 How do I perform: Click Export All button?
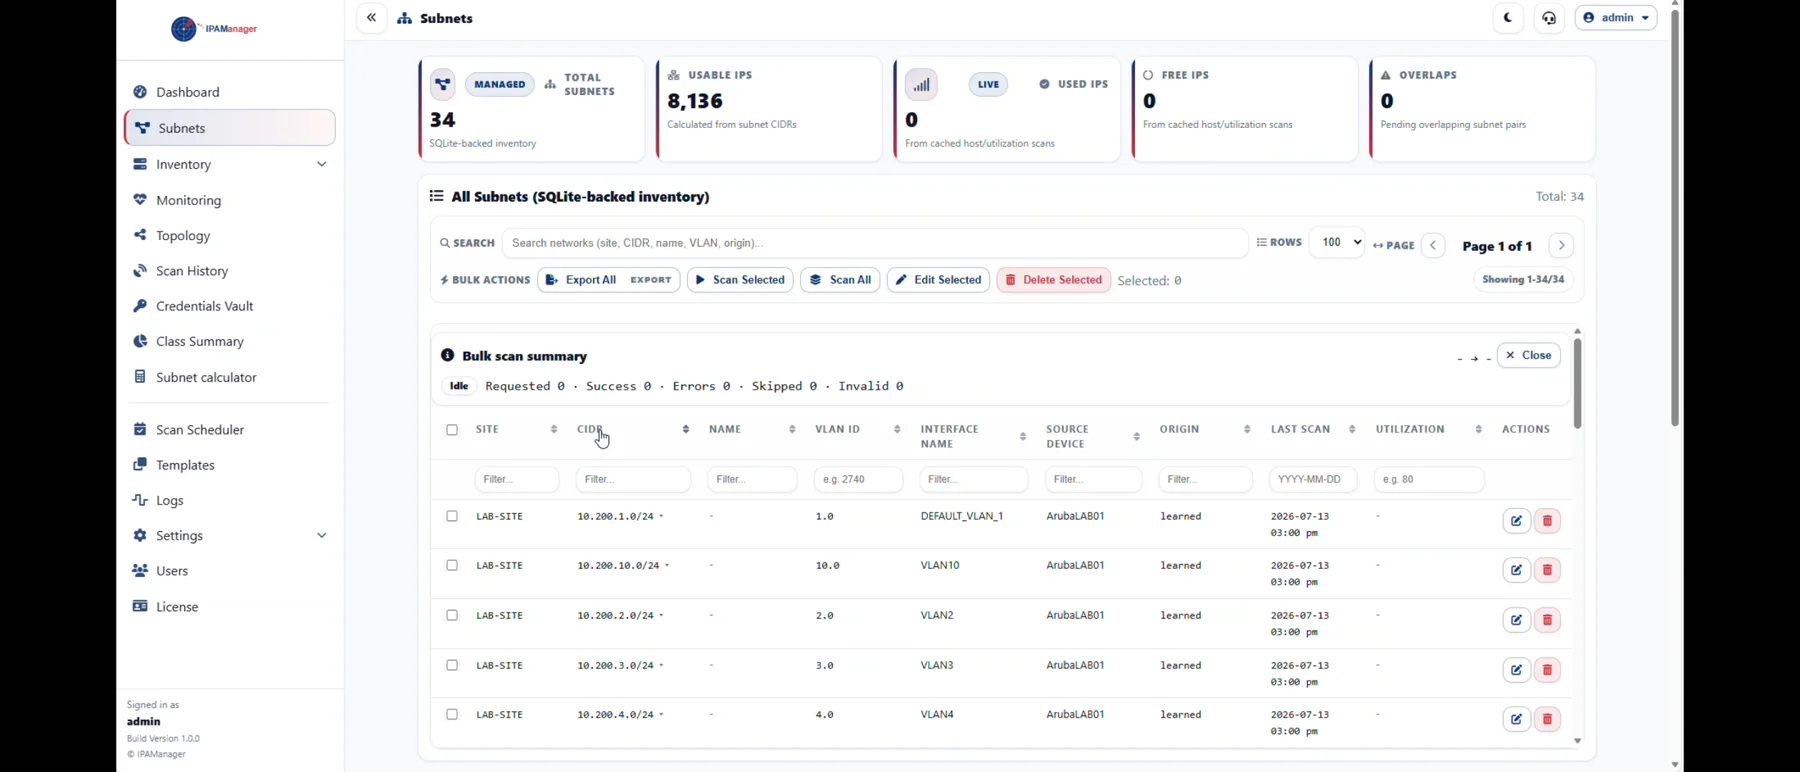tap(609, 280)
